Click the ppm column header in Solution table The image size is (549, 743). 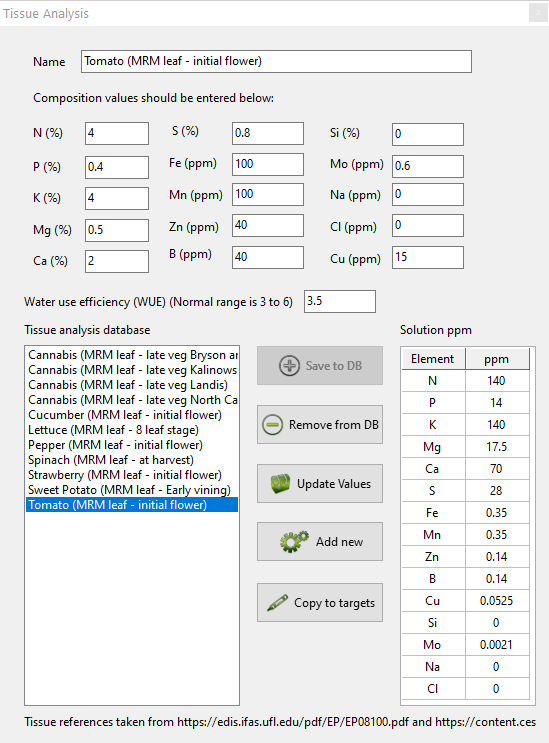497,359
